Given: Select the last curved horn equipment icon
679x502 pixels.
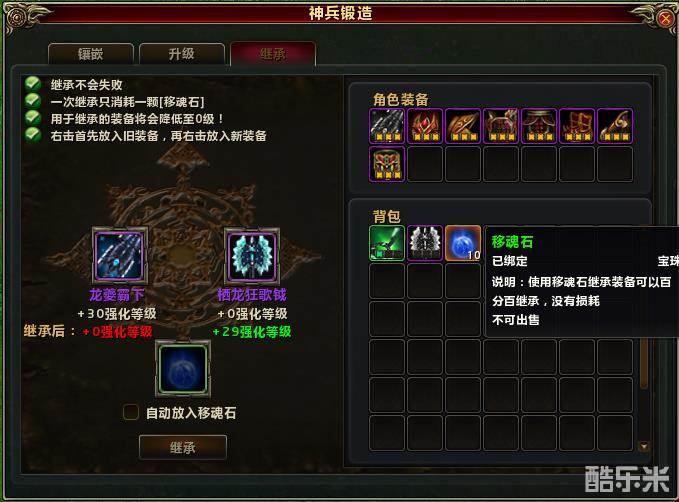Looking at the screenshot, I should pyautogui.click(x=615, y=126).
